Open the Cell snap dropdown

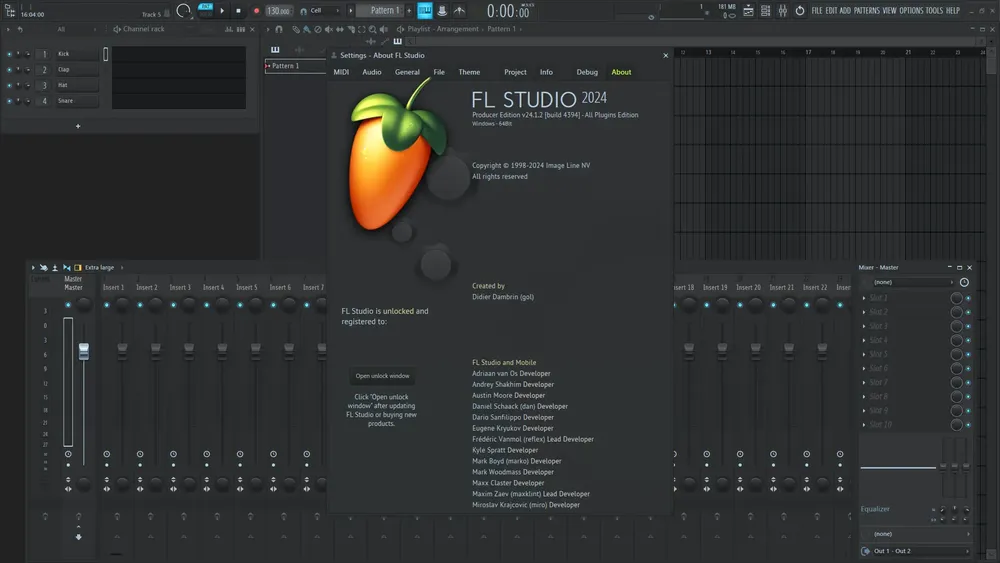[x=324, y=11]
